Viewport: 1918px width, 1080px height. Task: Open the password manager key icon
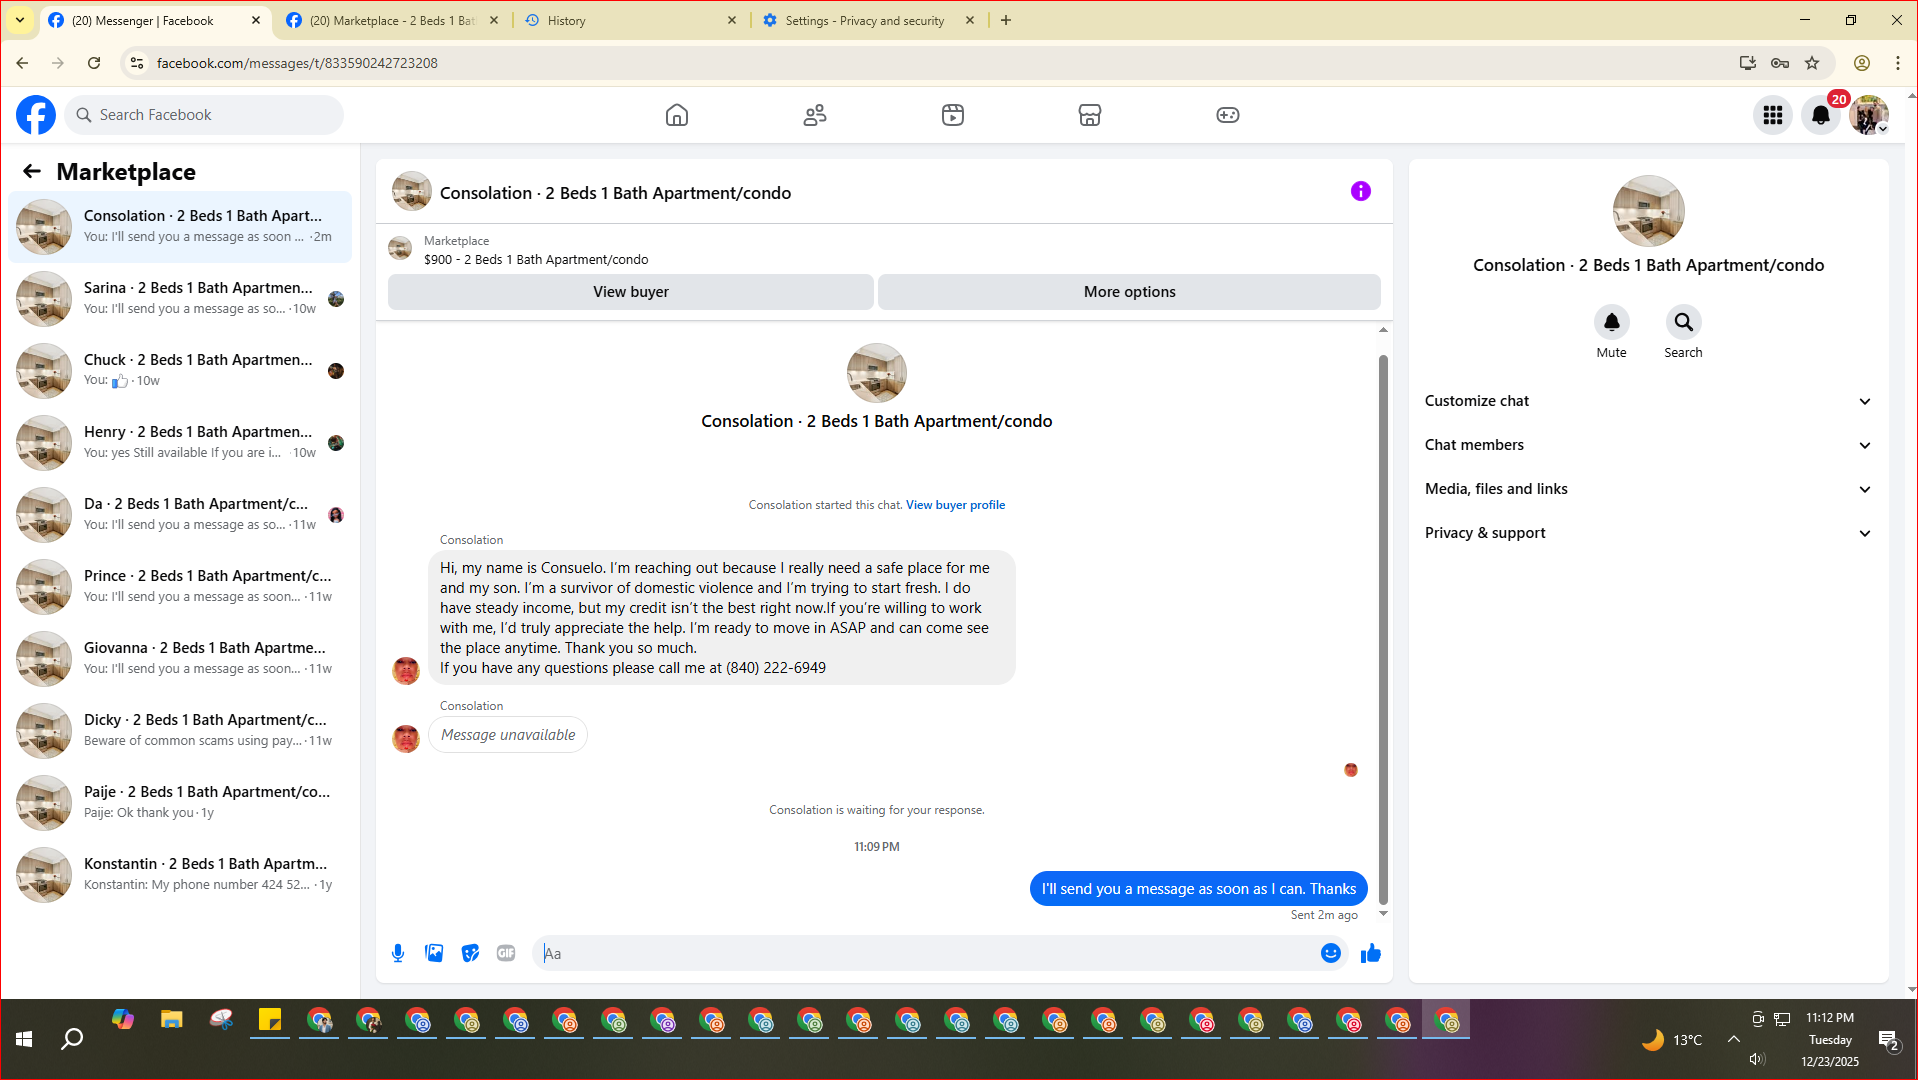tap(1780, 63)
